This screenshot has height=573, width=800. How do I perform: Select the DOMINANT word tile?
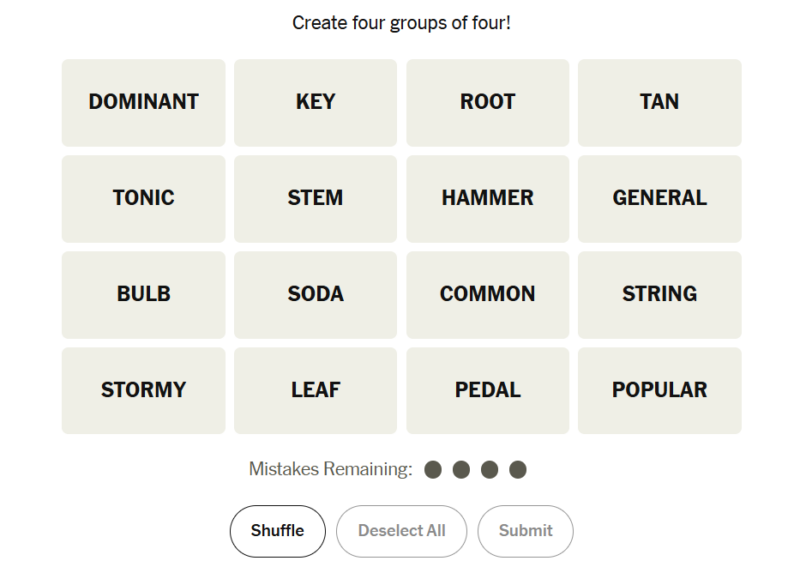coord(143,102)
